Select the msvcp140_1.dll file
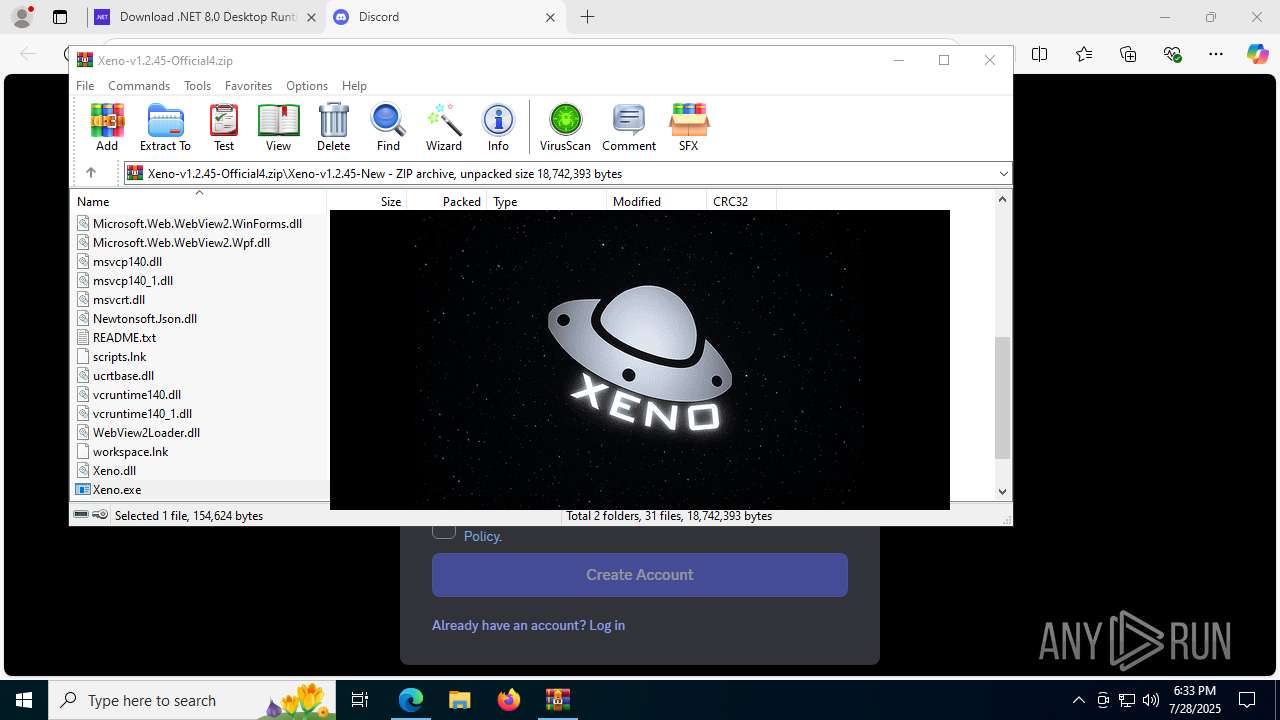1280x720 pixels. pos(133,281)
